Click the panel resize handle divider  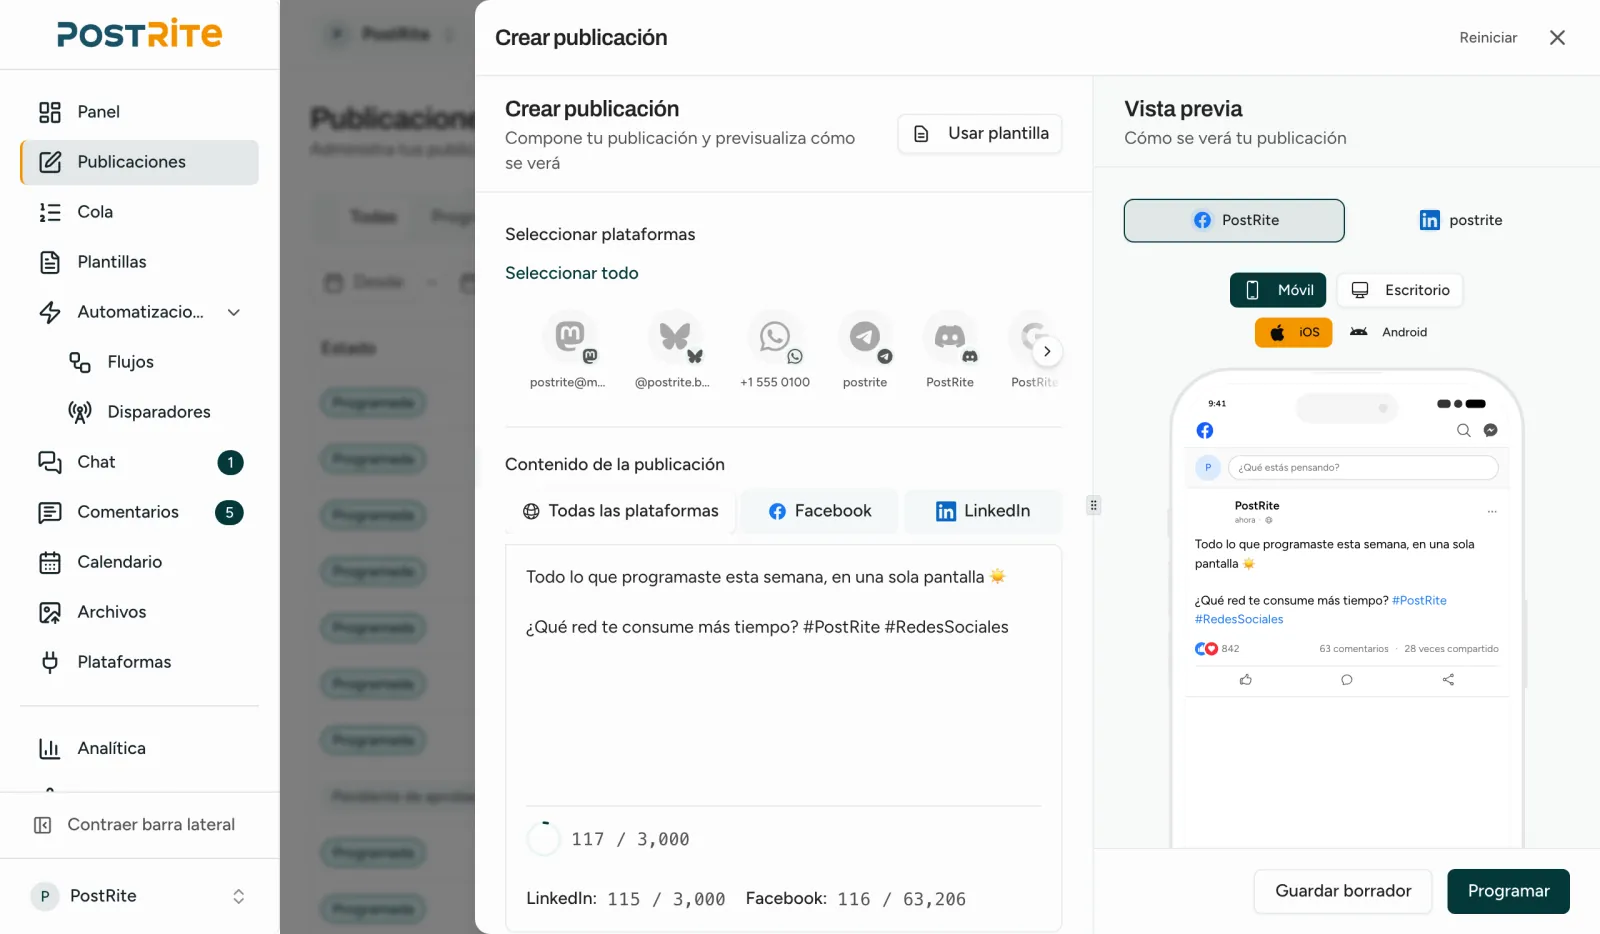[x=1093, y=505]
